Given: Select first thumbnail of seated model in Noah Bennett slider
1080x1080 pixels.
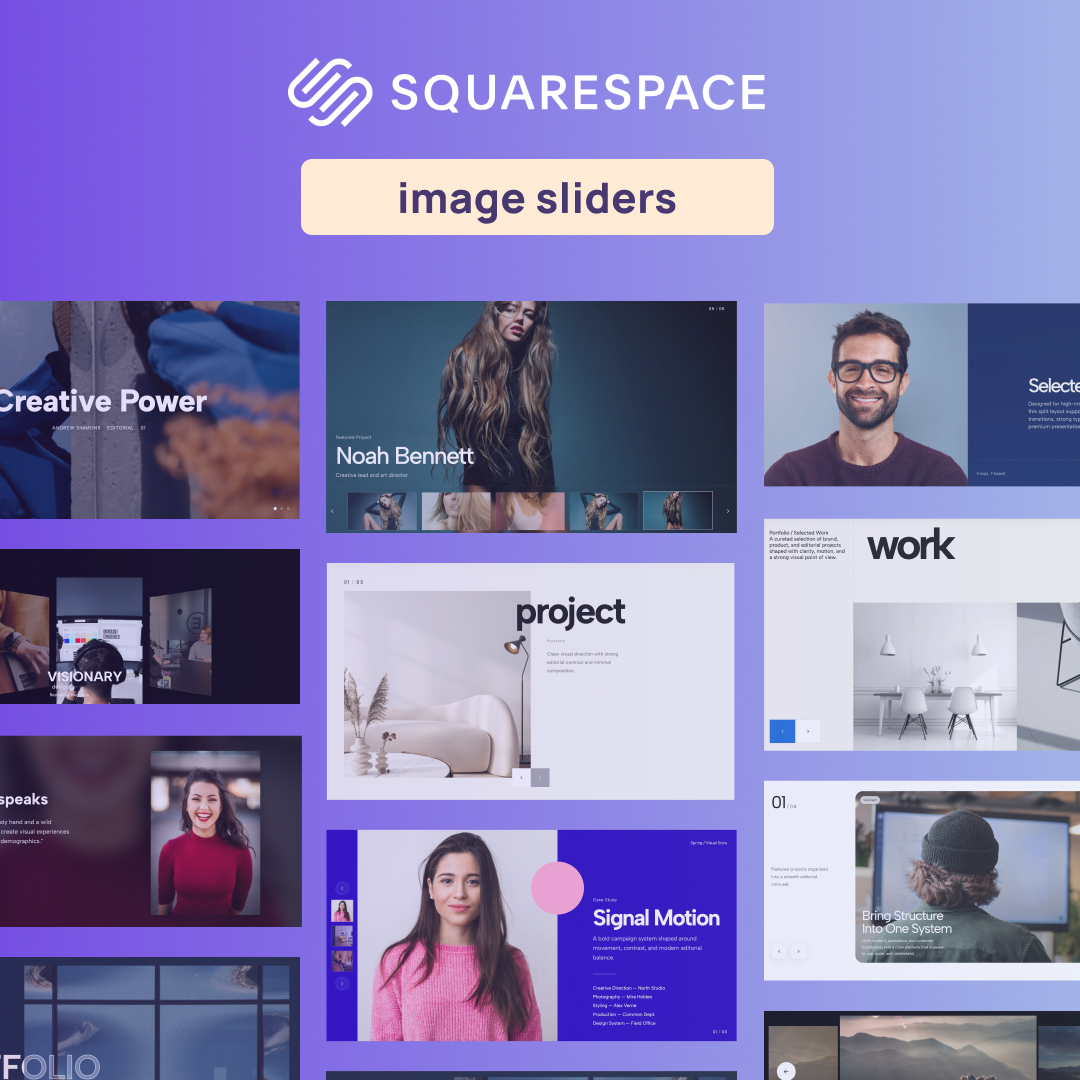Looking at the screenshot, I should coord(382,510).
